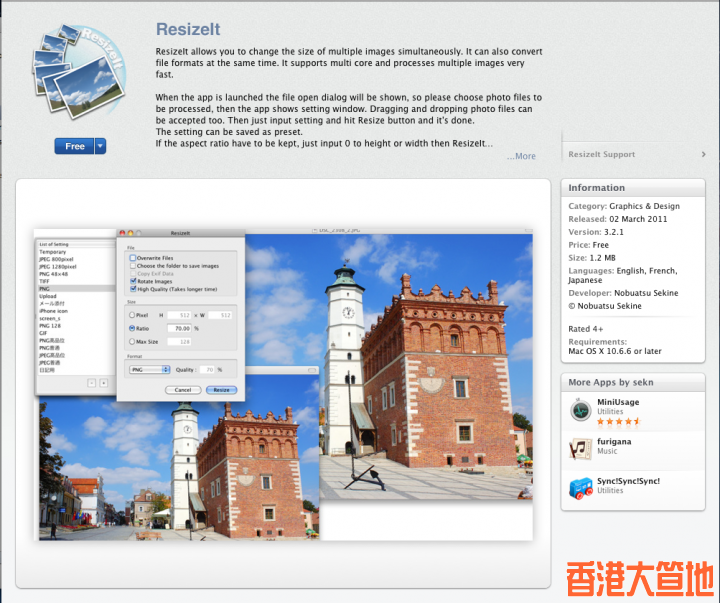Click Developer Nobuatsu Sekine text

click(x=623, y=293)
